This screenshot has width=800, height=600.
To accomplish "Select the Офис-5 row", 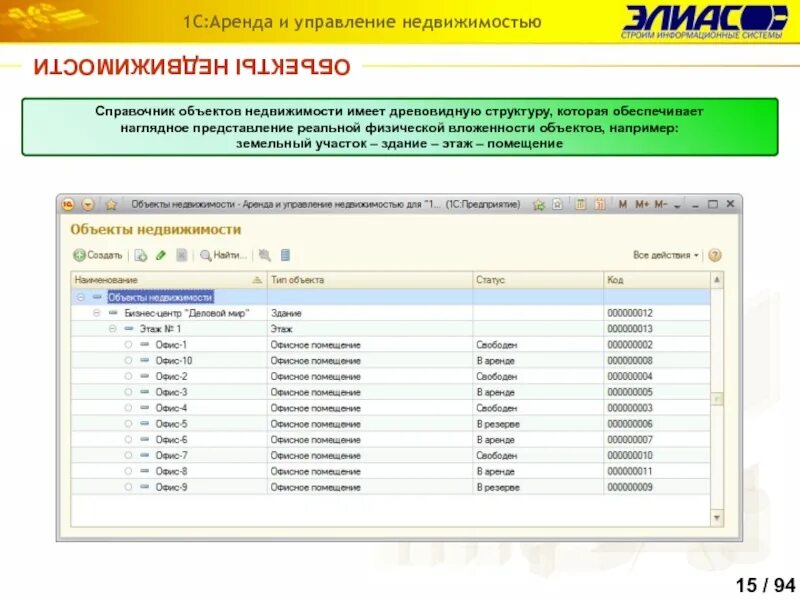I will [390, 423].
